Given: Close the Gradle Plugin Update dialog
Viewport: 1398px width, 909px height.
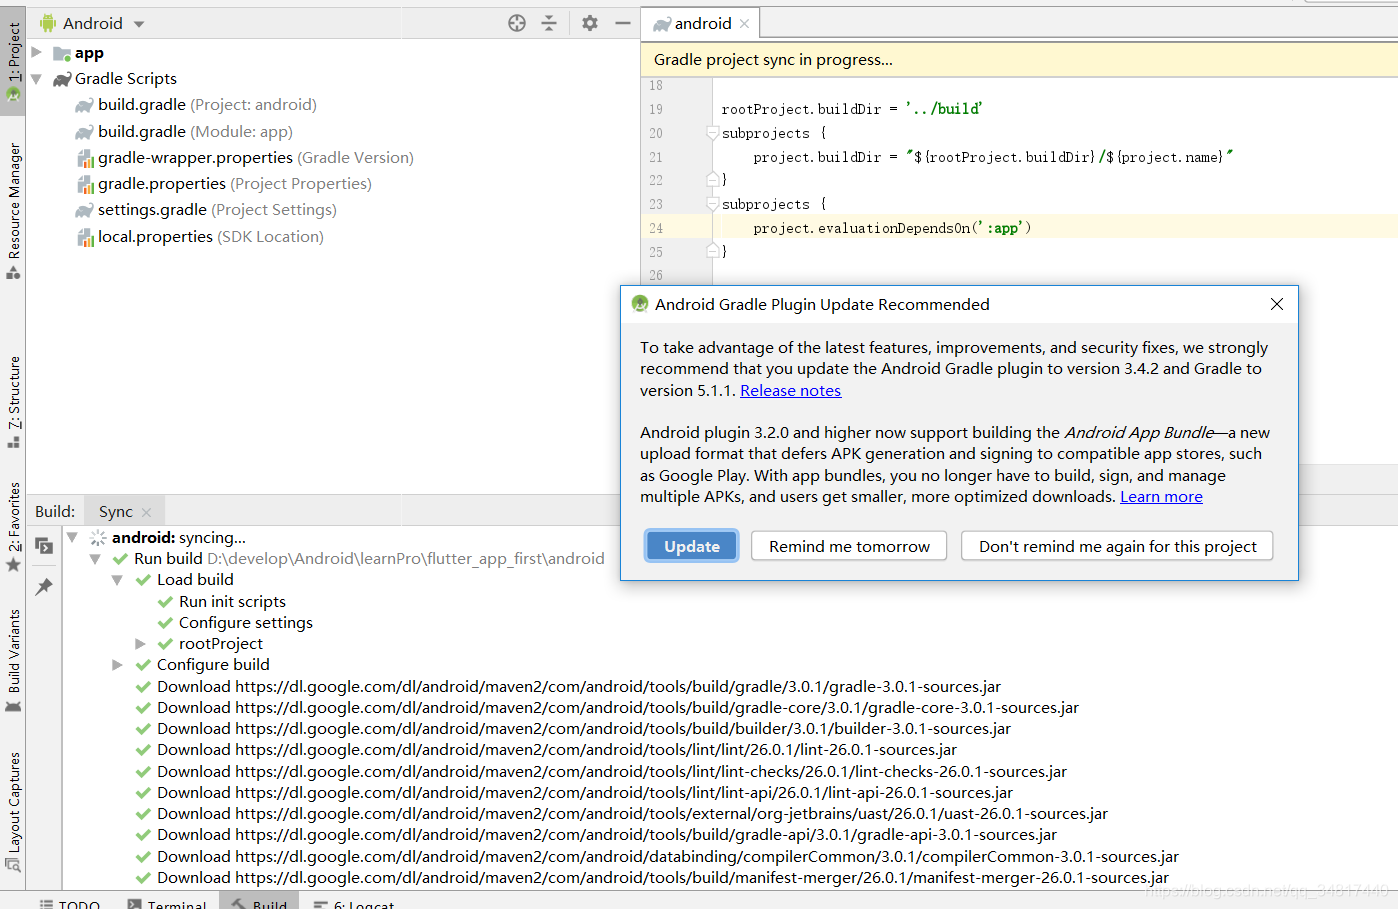Looking at the screenshot, I should [1277, 304].
